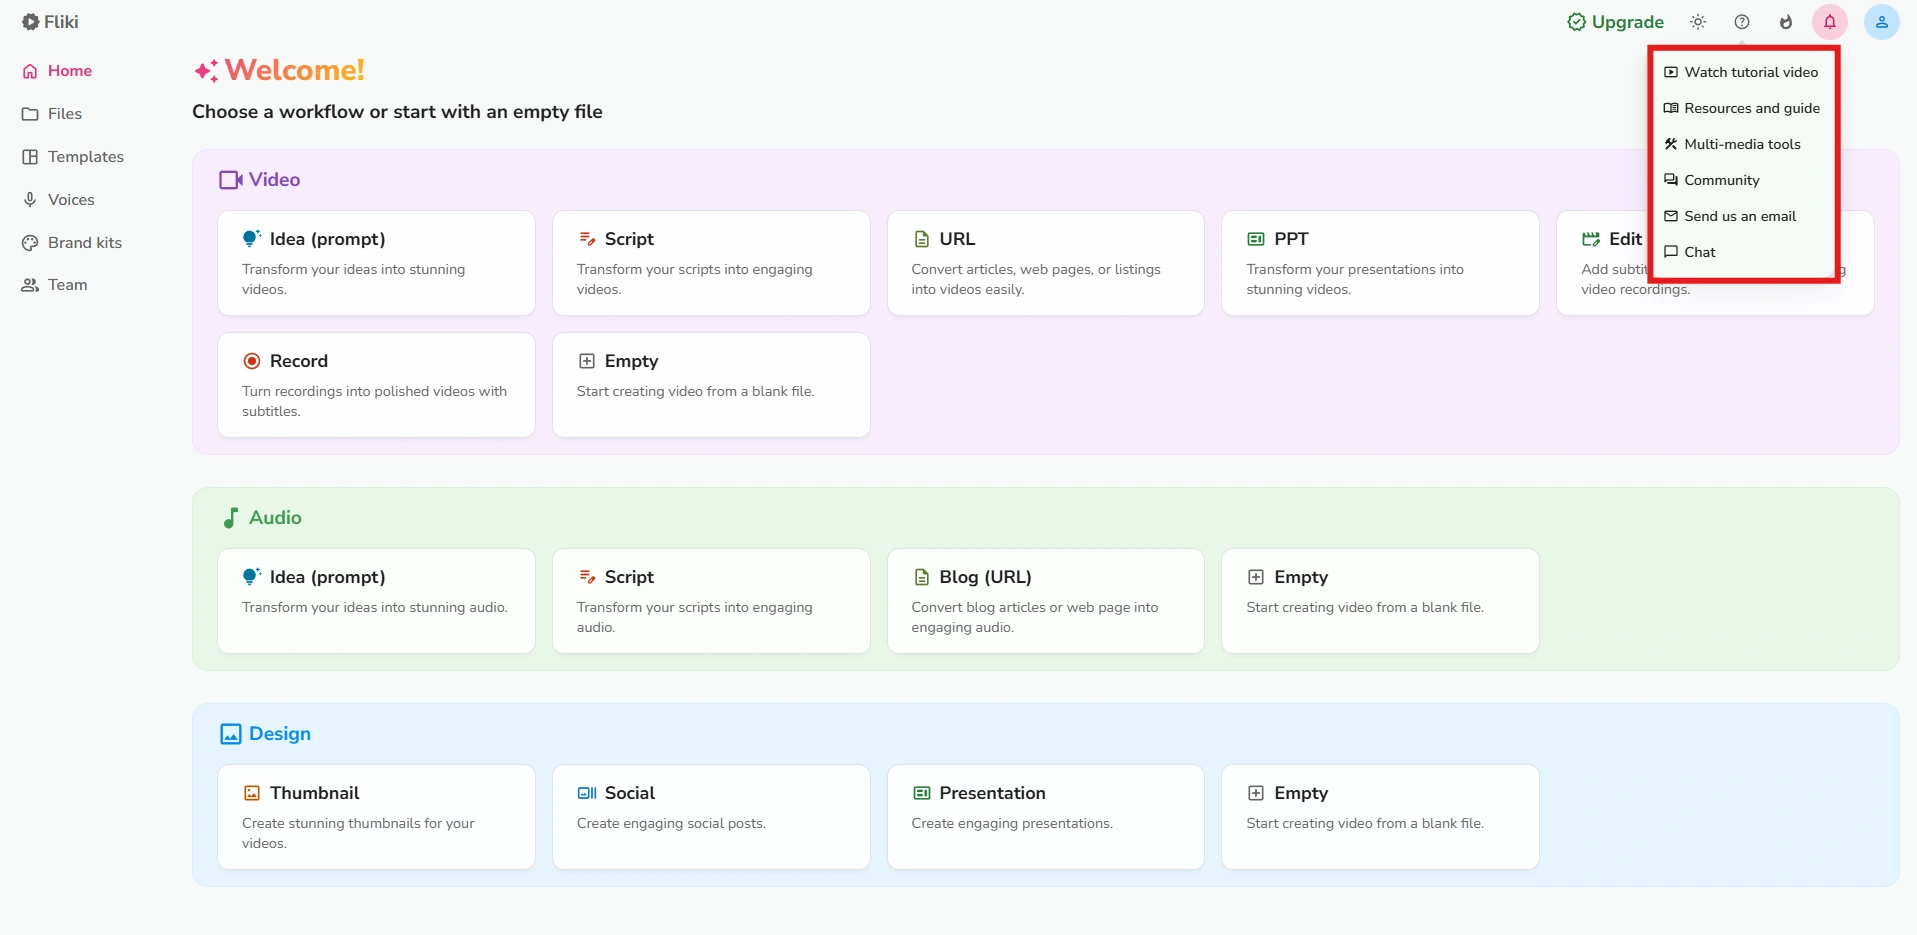Choose Video Script workflow card

(x=711, y=263)
